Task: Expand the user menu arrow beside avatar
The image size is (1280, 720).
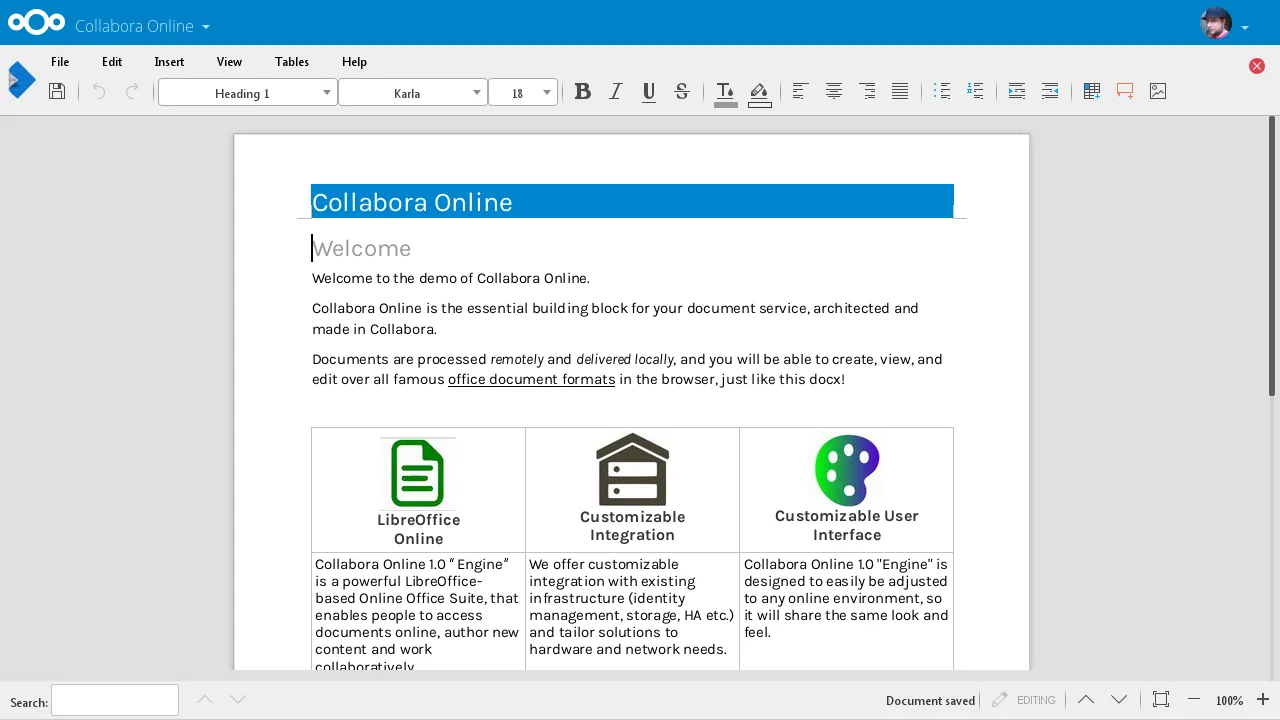Action: click(x=1245, y=28)
